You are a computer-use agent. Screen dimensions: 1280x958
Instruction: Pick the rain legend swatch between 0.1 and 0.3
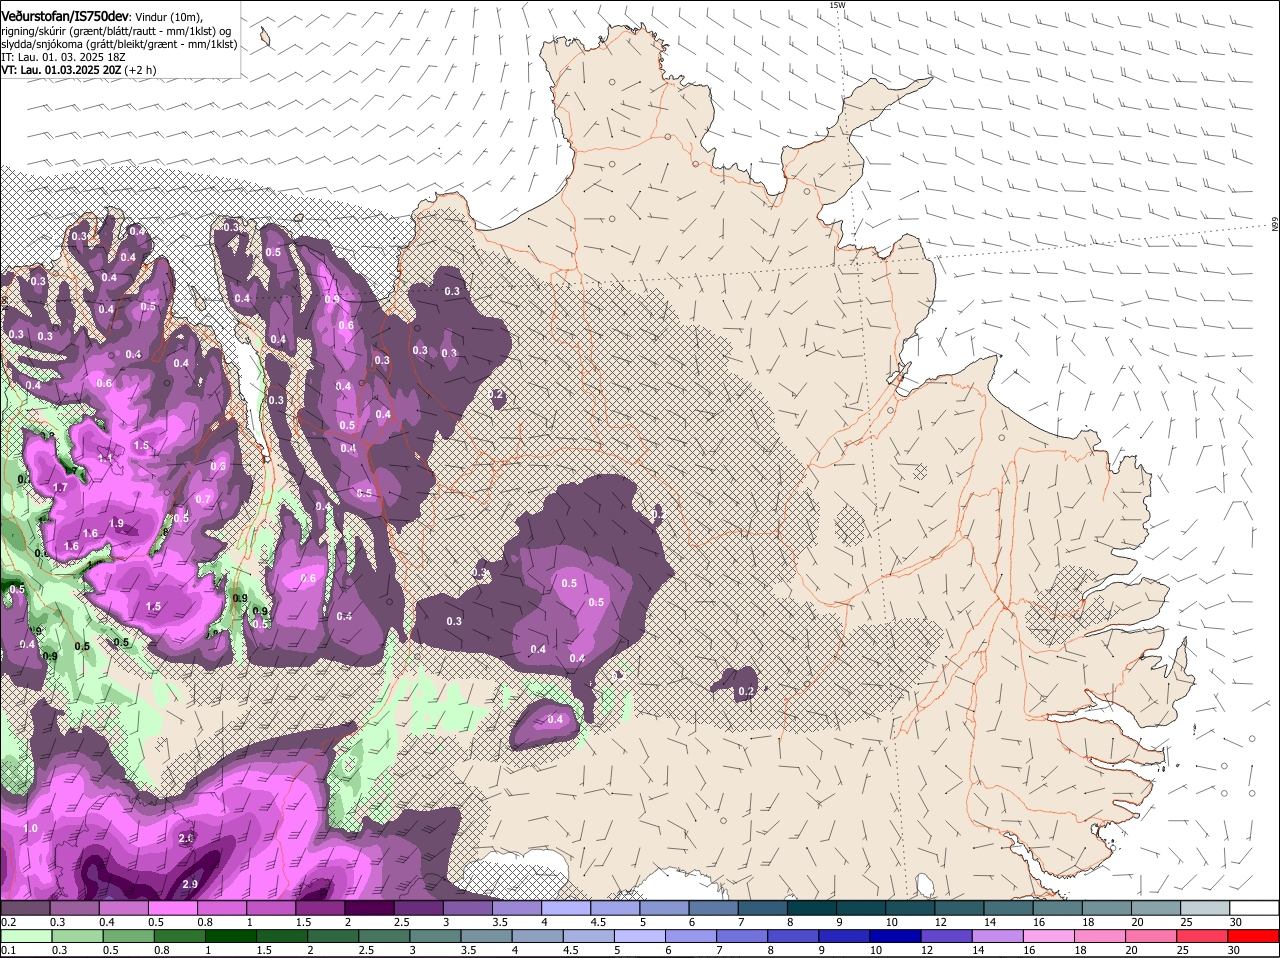pyautogui.click(x=24, y=936)
